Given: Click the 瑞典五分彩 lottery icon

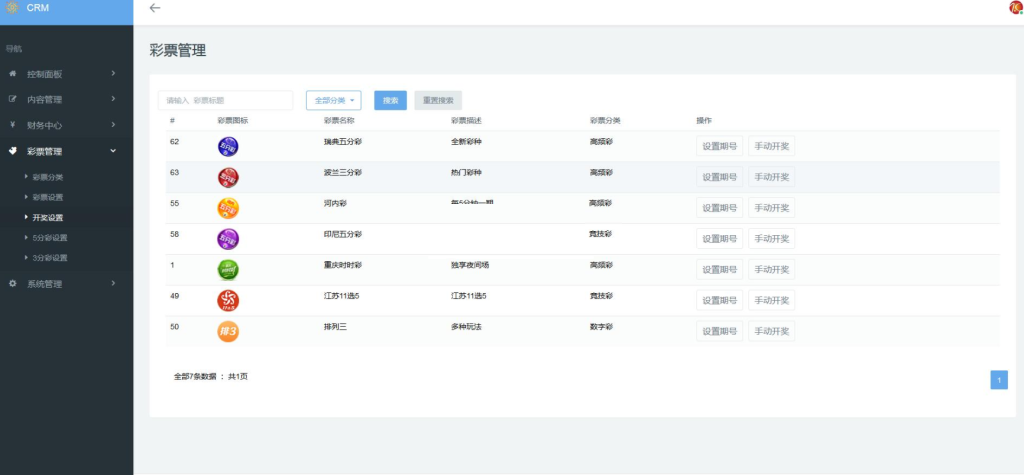Looking at the screenshot, I should [x=228, y=147].
